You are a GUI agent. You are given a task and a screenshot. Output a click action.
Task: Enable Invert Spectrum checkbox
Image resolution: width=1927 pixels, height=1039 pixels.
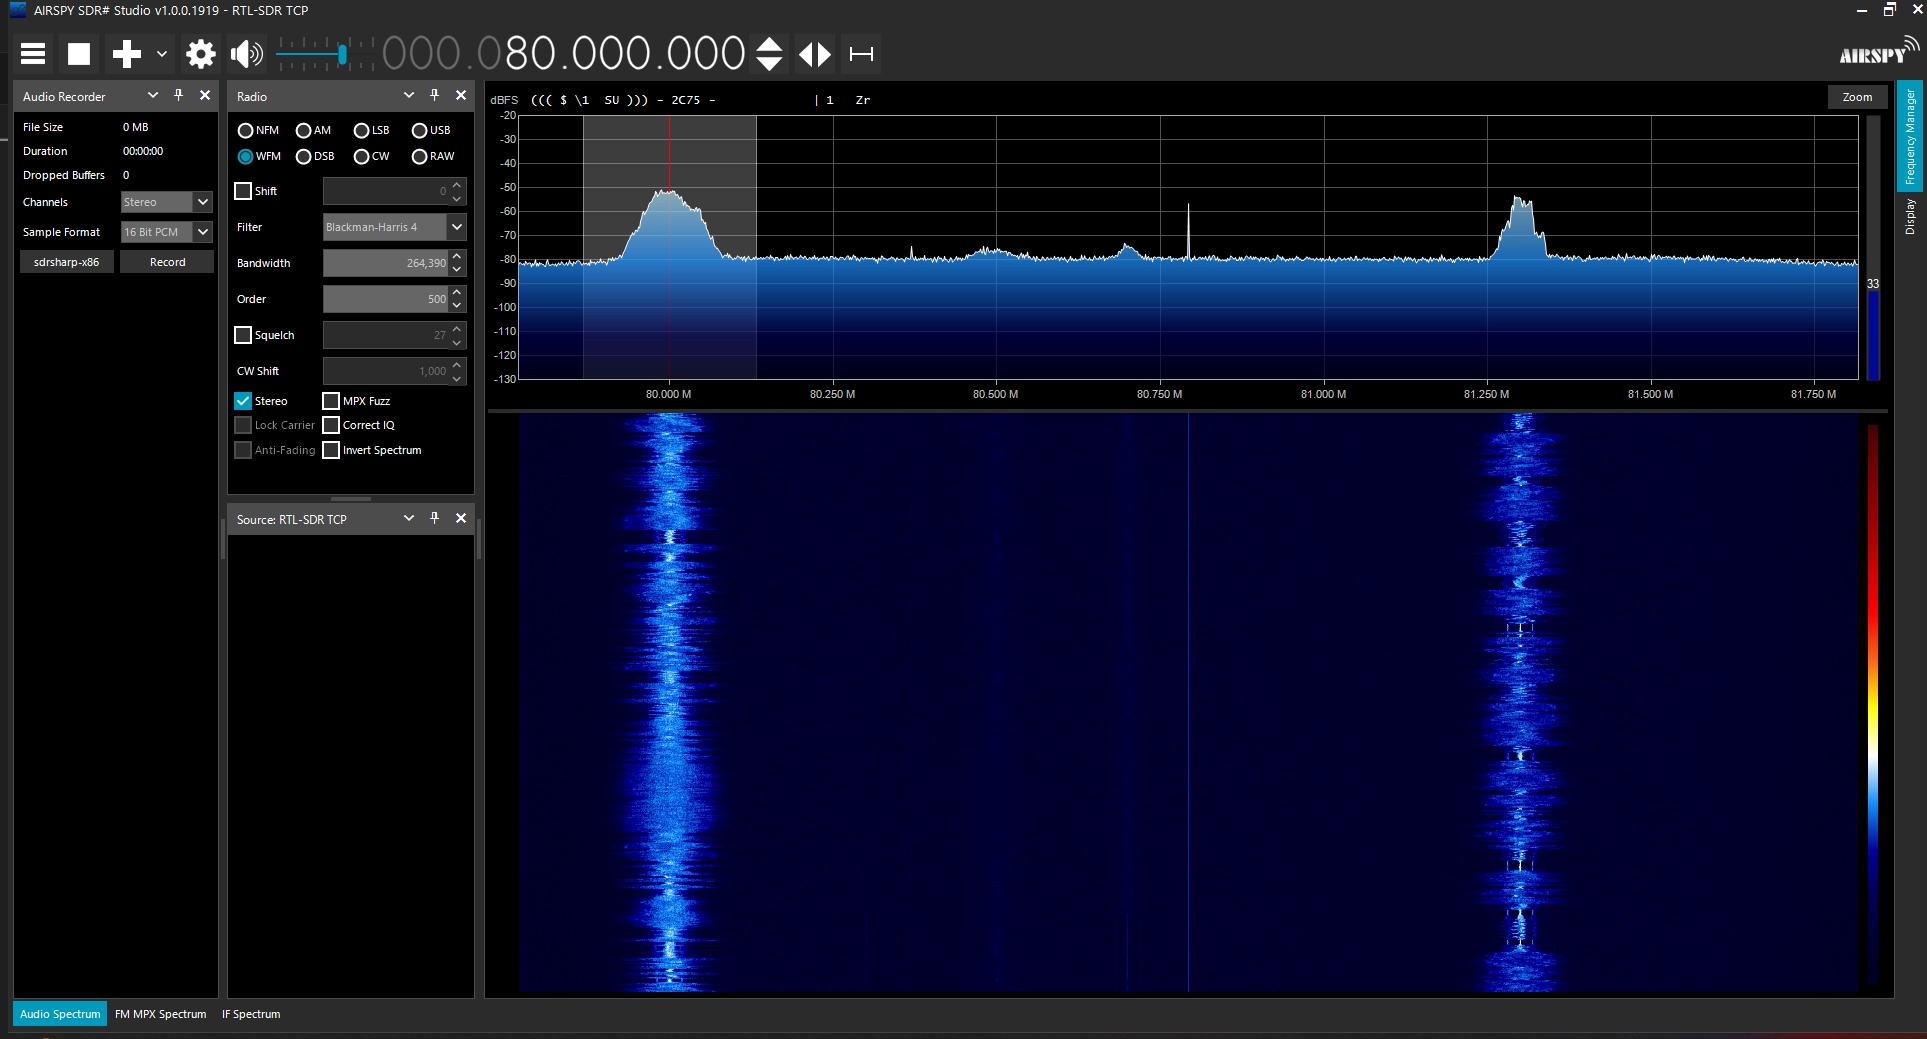pos(331,450)
